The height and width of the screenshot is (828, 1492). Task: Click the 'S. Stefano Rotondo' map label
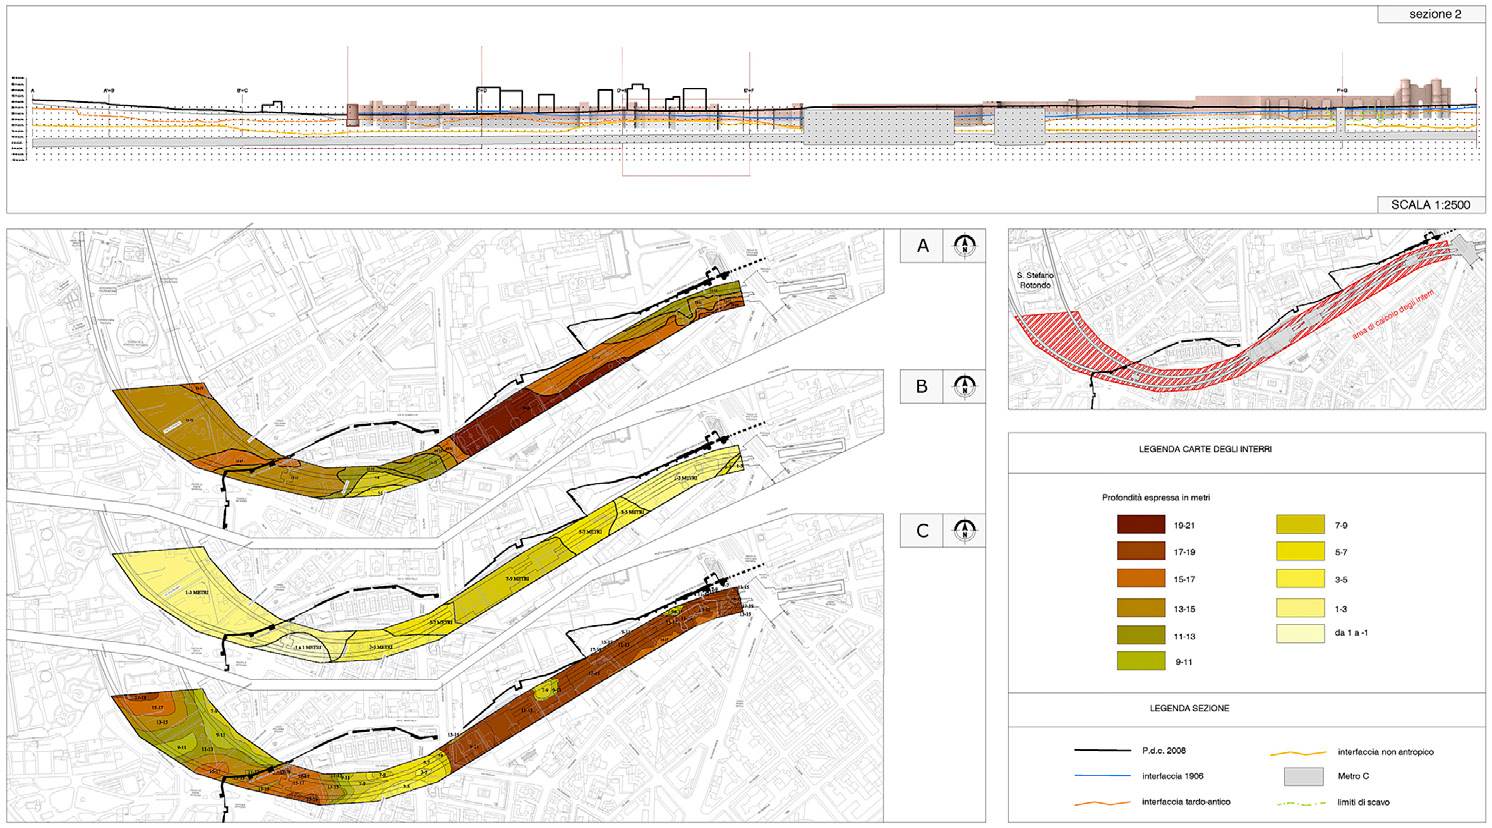(x=1035, y=281)
